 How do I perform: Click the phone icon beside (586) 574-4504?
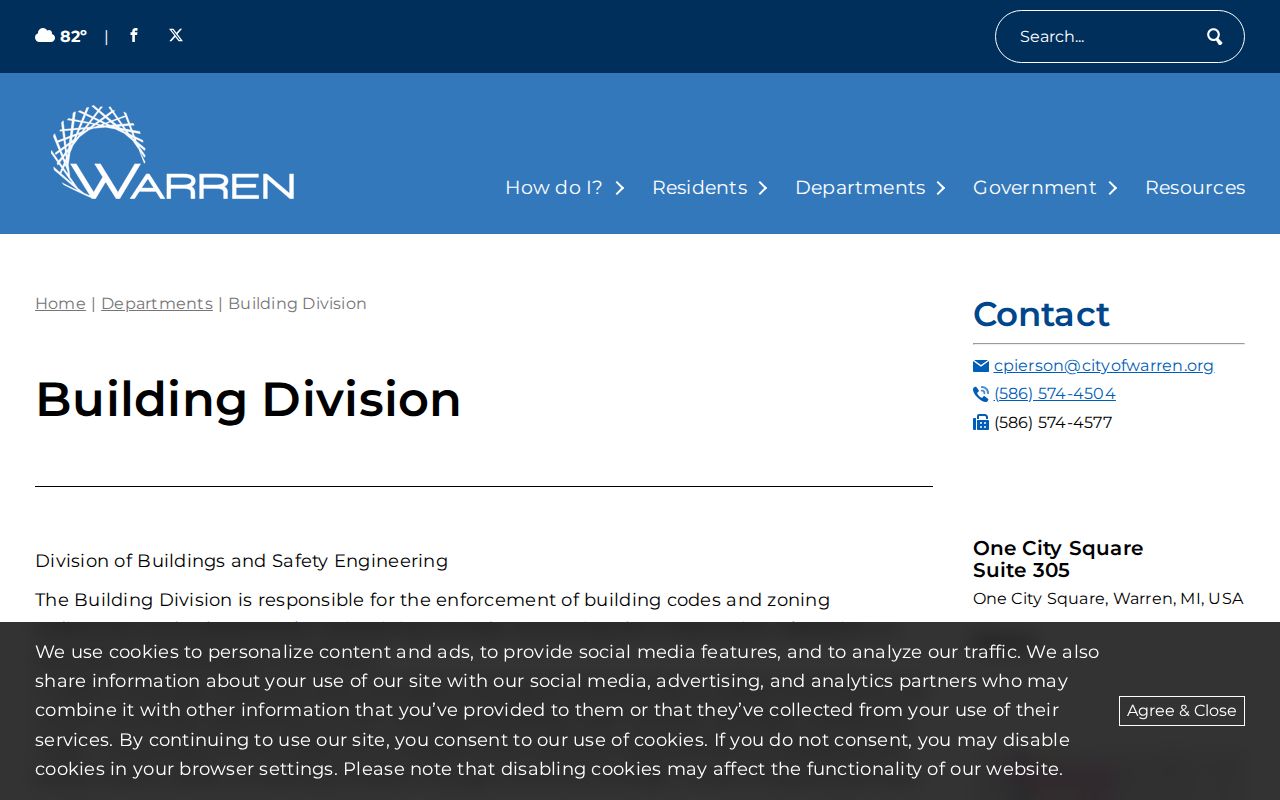tap(981, 394)
